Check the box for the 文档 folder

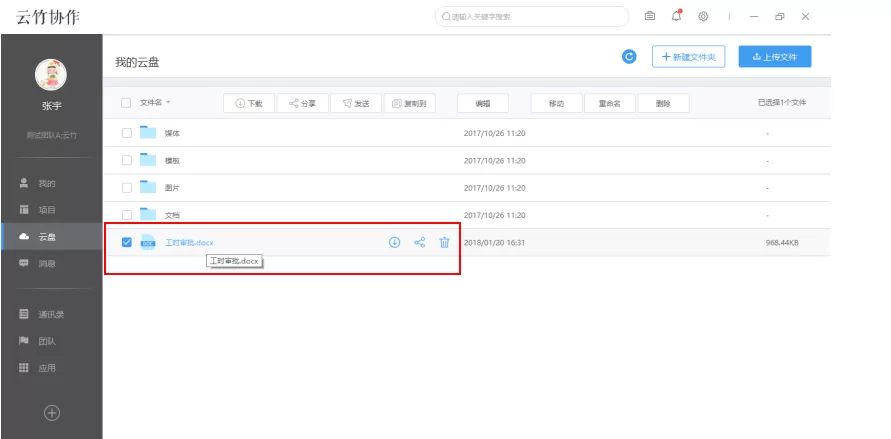[127, 215]
